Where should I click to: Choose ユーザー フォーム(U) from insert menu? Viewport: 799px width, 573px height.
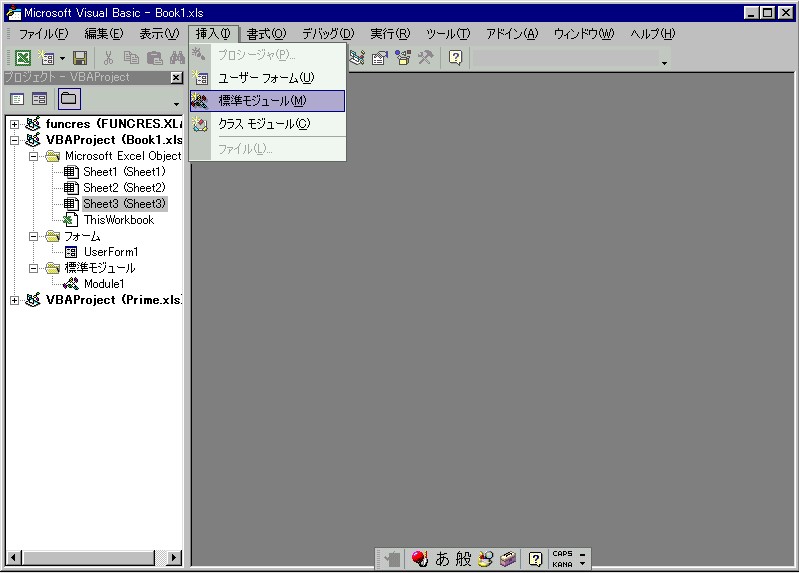(x=268, y=78)
